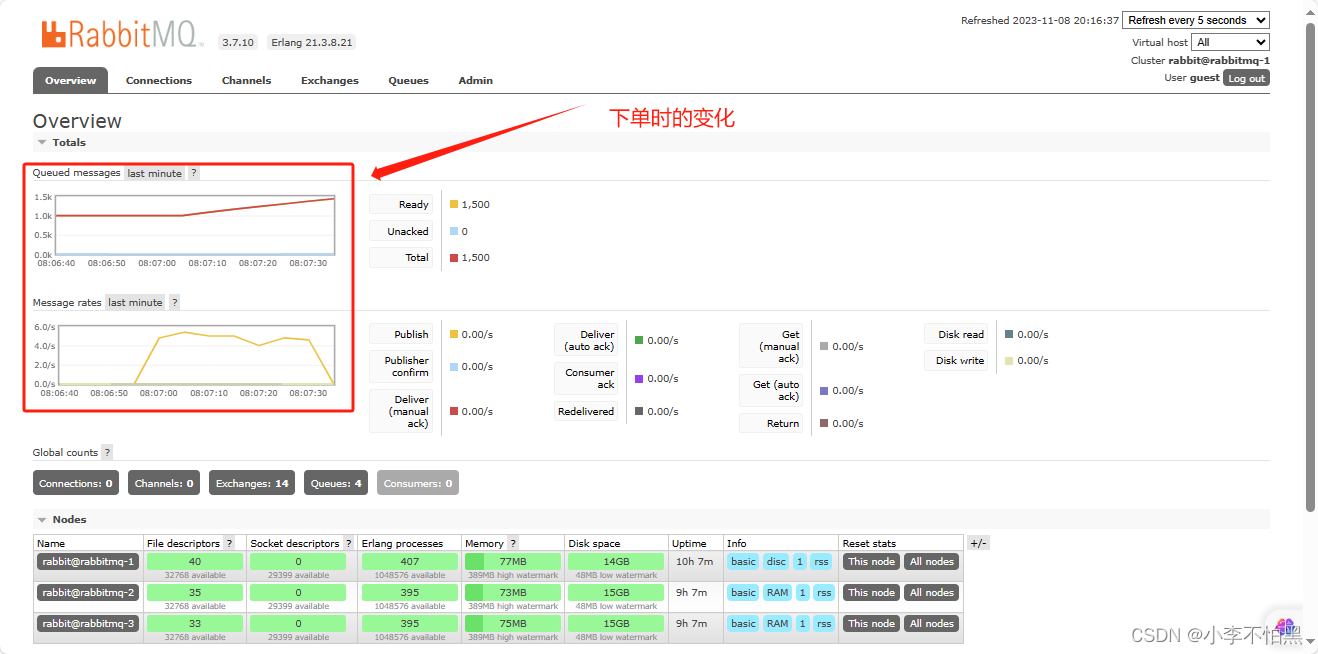1318x654 pixels.
Task: Open node rabbit@rabbitmq-3 details
Action: 88,624
